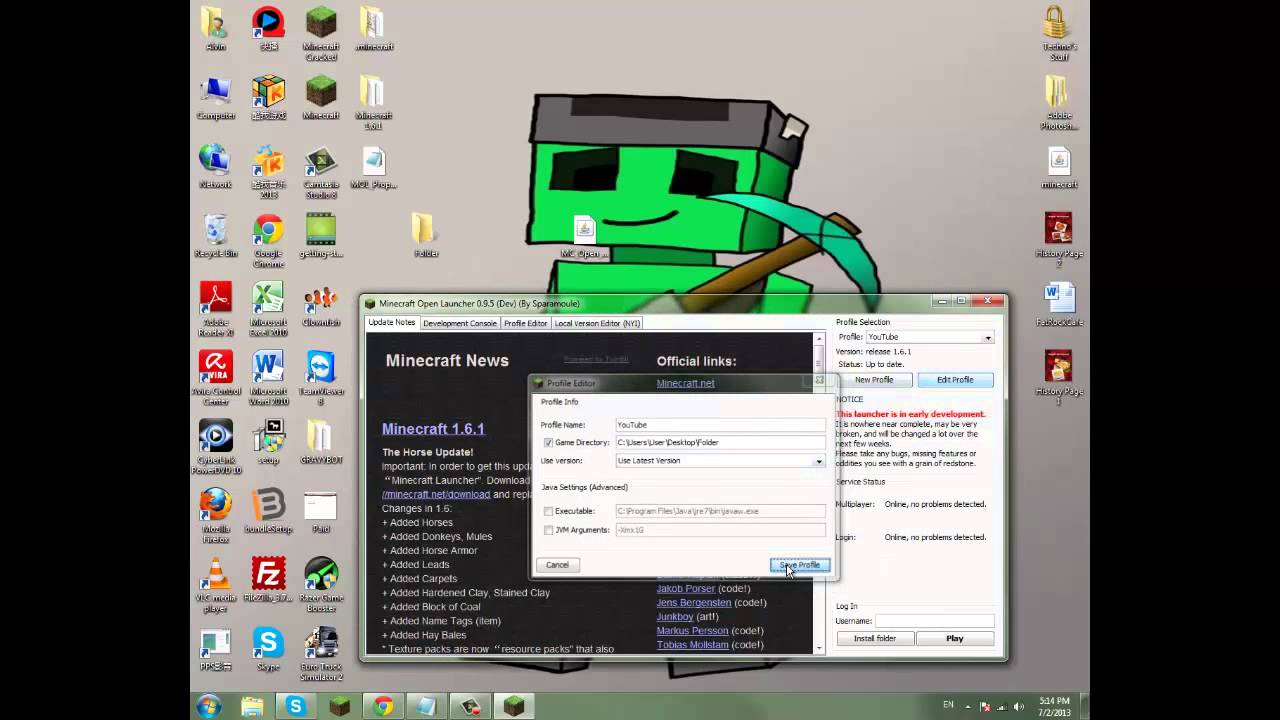Click the Game Directory path field

tap(720, 442)
